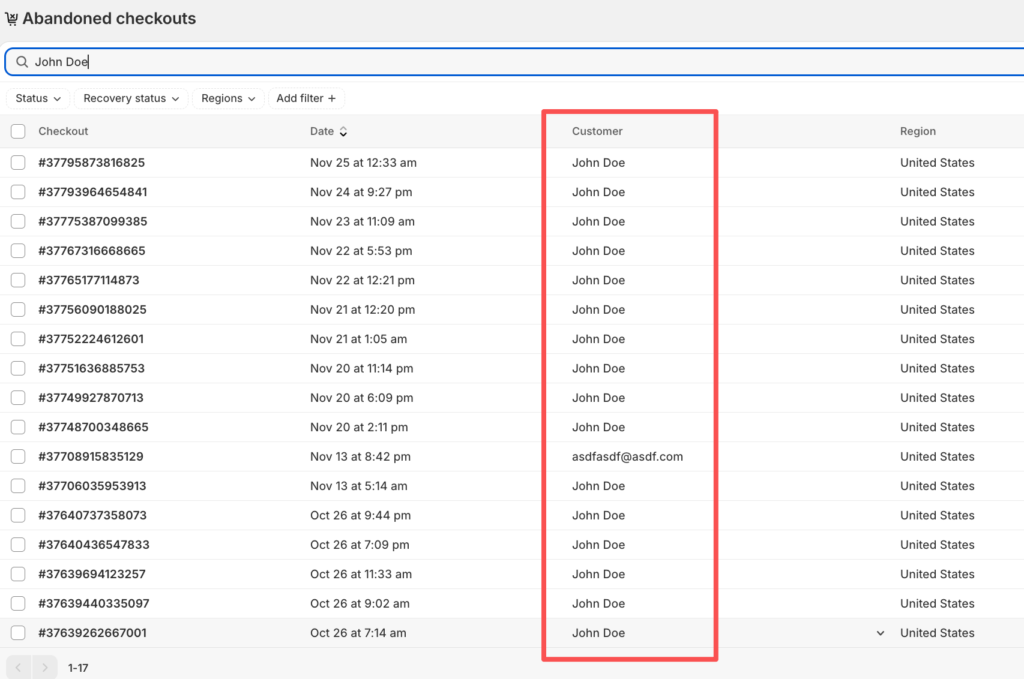Image resolution: width=1024 pixels, height=679 pixels.
Task: Click date Oct 26 at 9:44 pm
Action: (x=360, y=515)
